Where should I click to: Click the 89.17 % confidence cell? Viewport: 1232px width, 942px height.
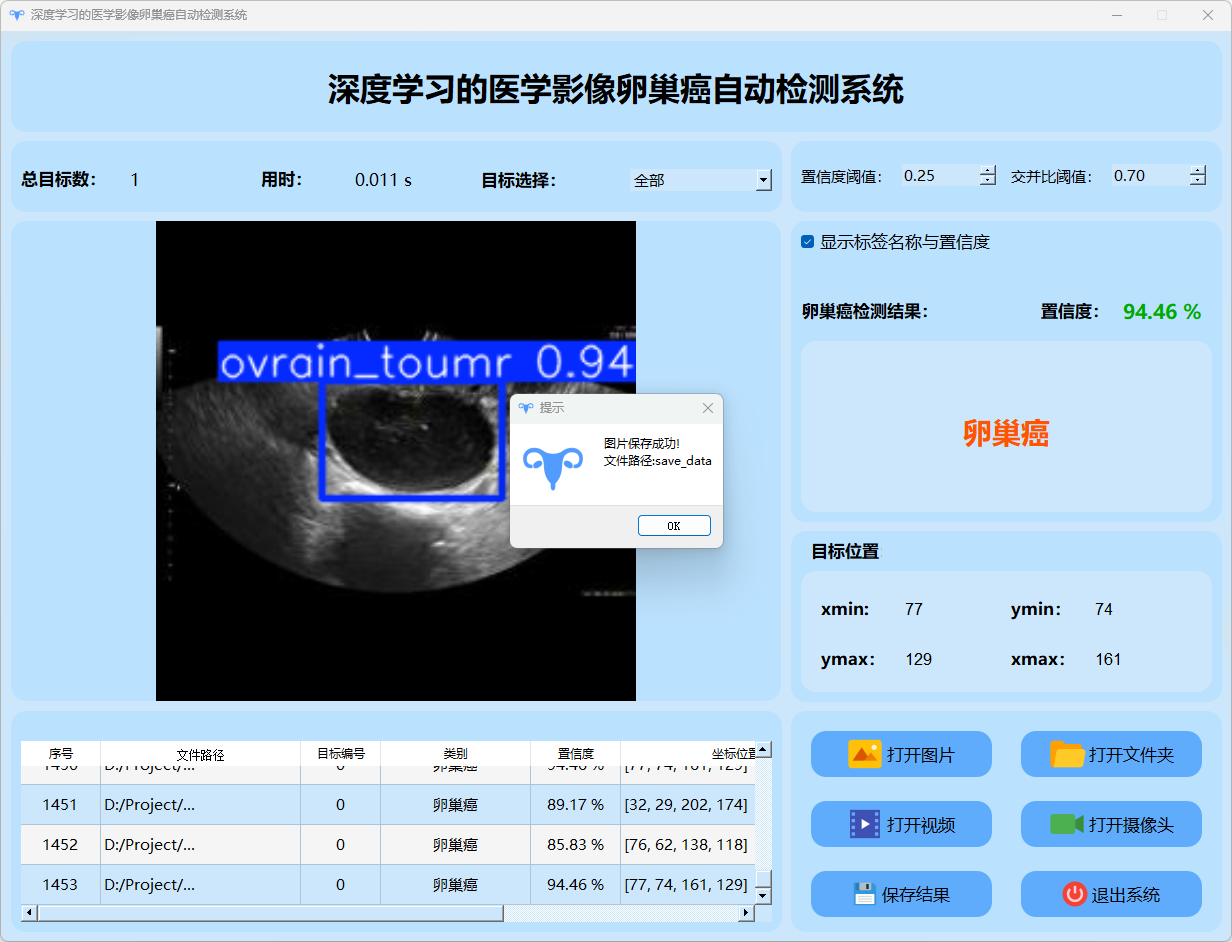pos(576,805)
